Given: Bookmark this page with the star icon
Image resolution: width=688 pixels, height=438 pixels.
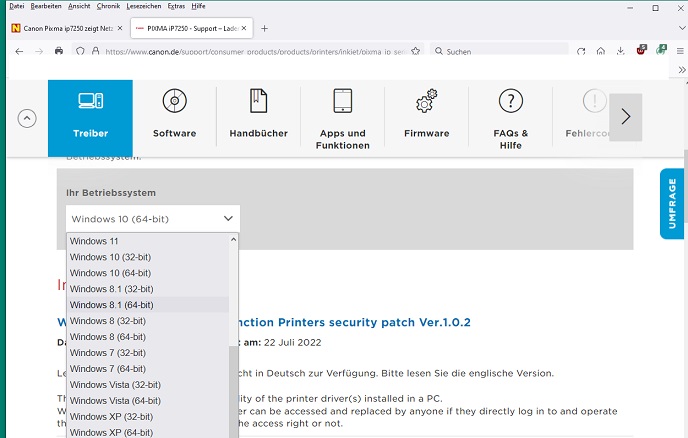Looking at the screenshot, I should (x=415, y=51).
